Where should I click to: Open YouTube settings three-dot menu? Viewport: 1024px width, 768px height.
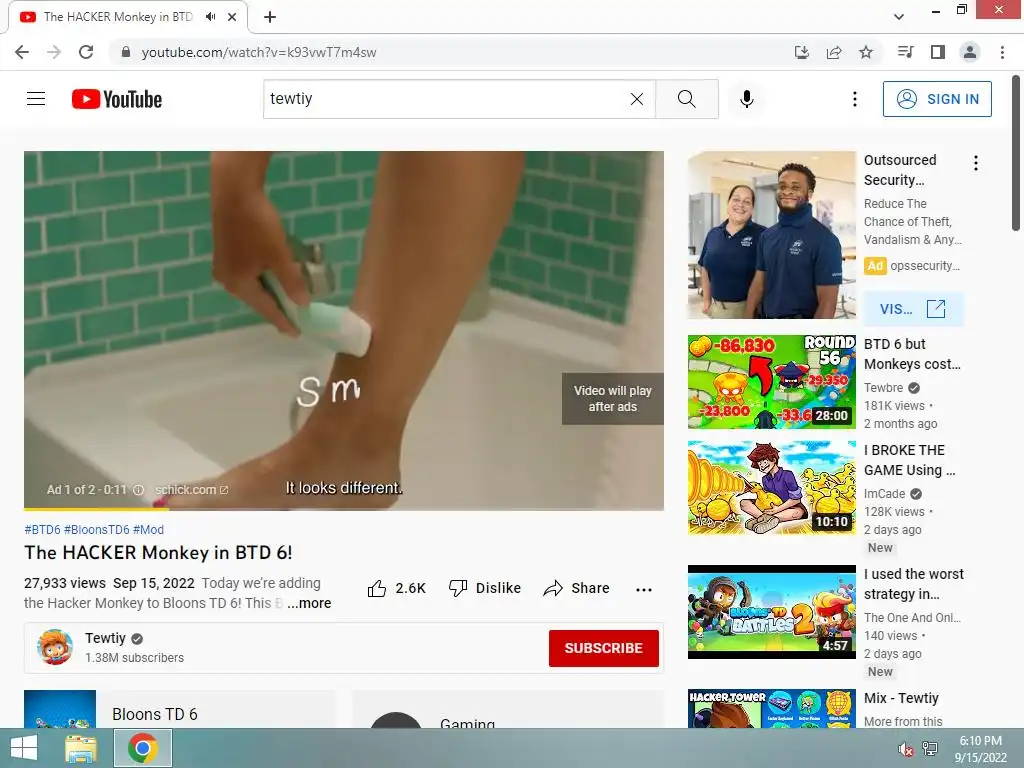tap(854, 99)
